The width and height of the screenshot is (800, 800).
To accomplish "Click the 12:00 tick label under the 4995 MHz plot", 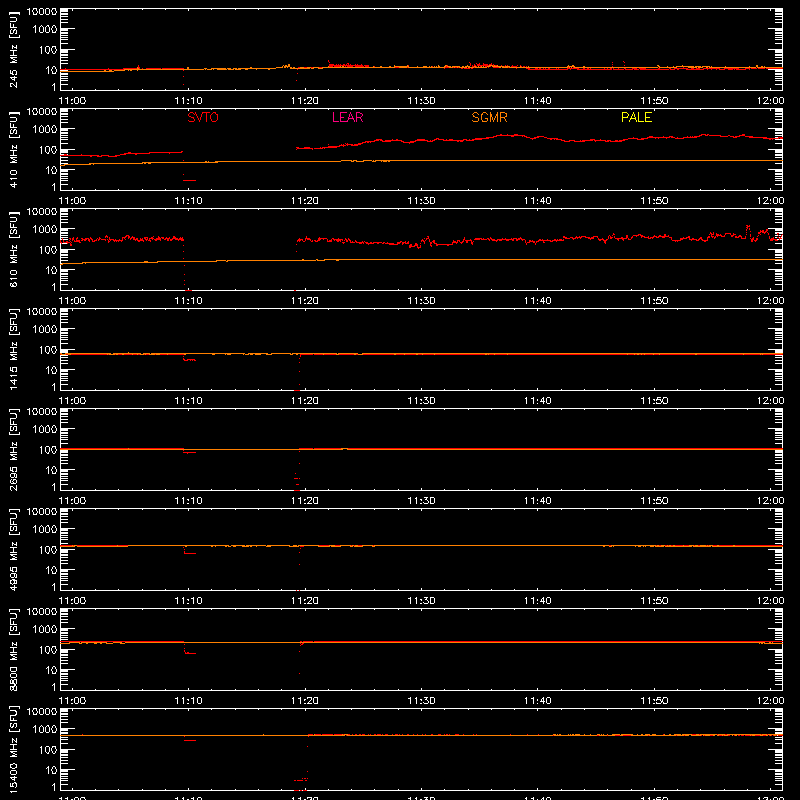I will pos(770,601).
